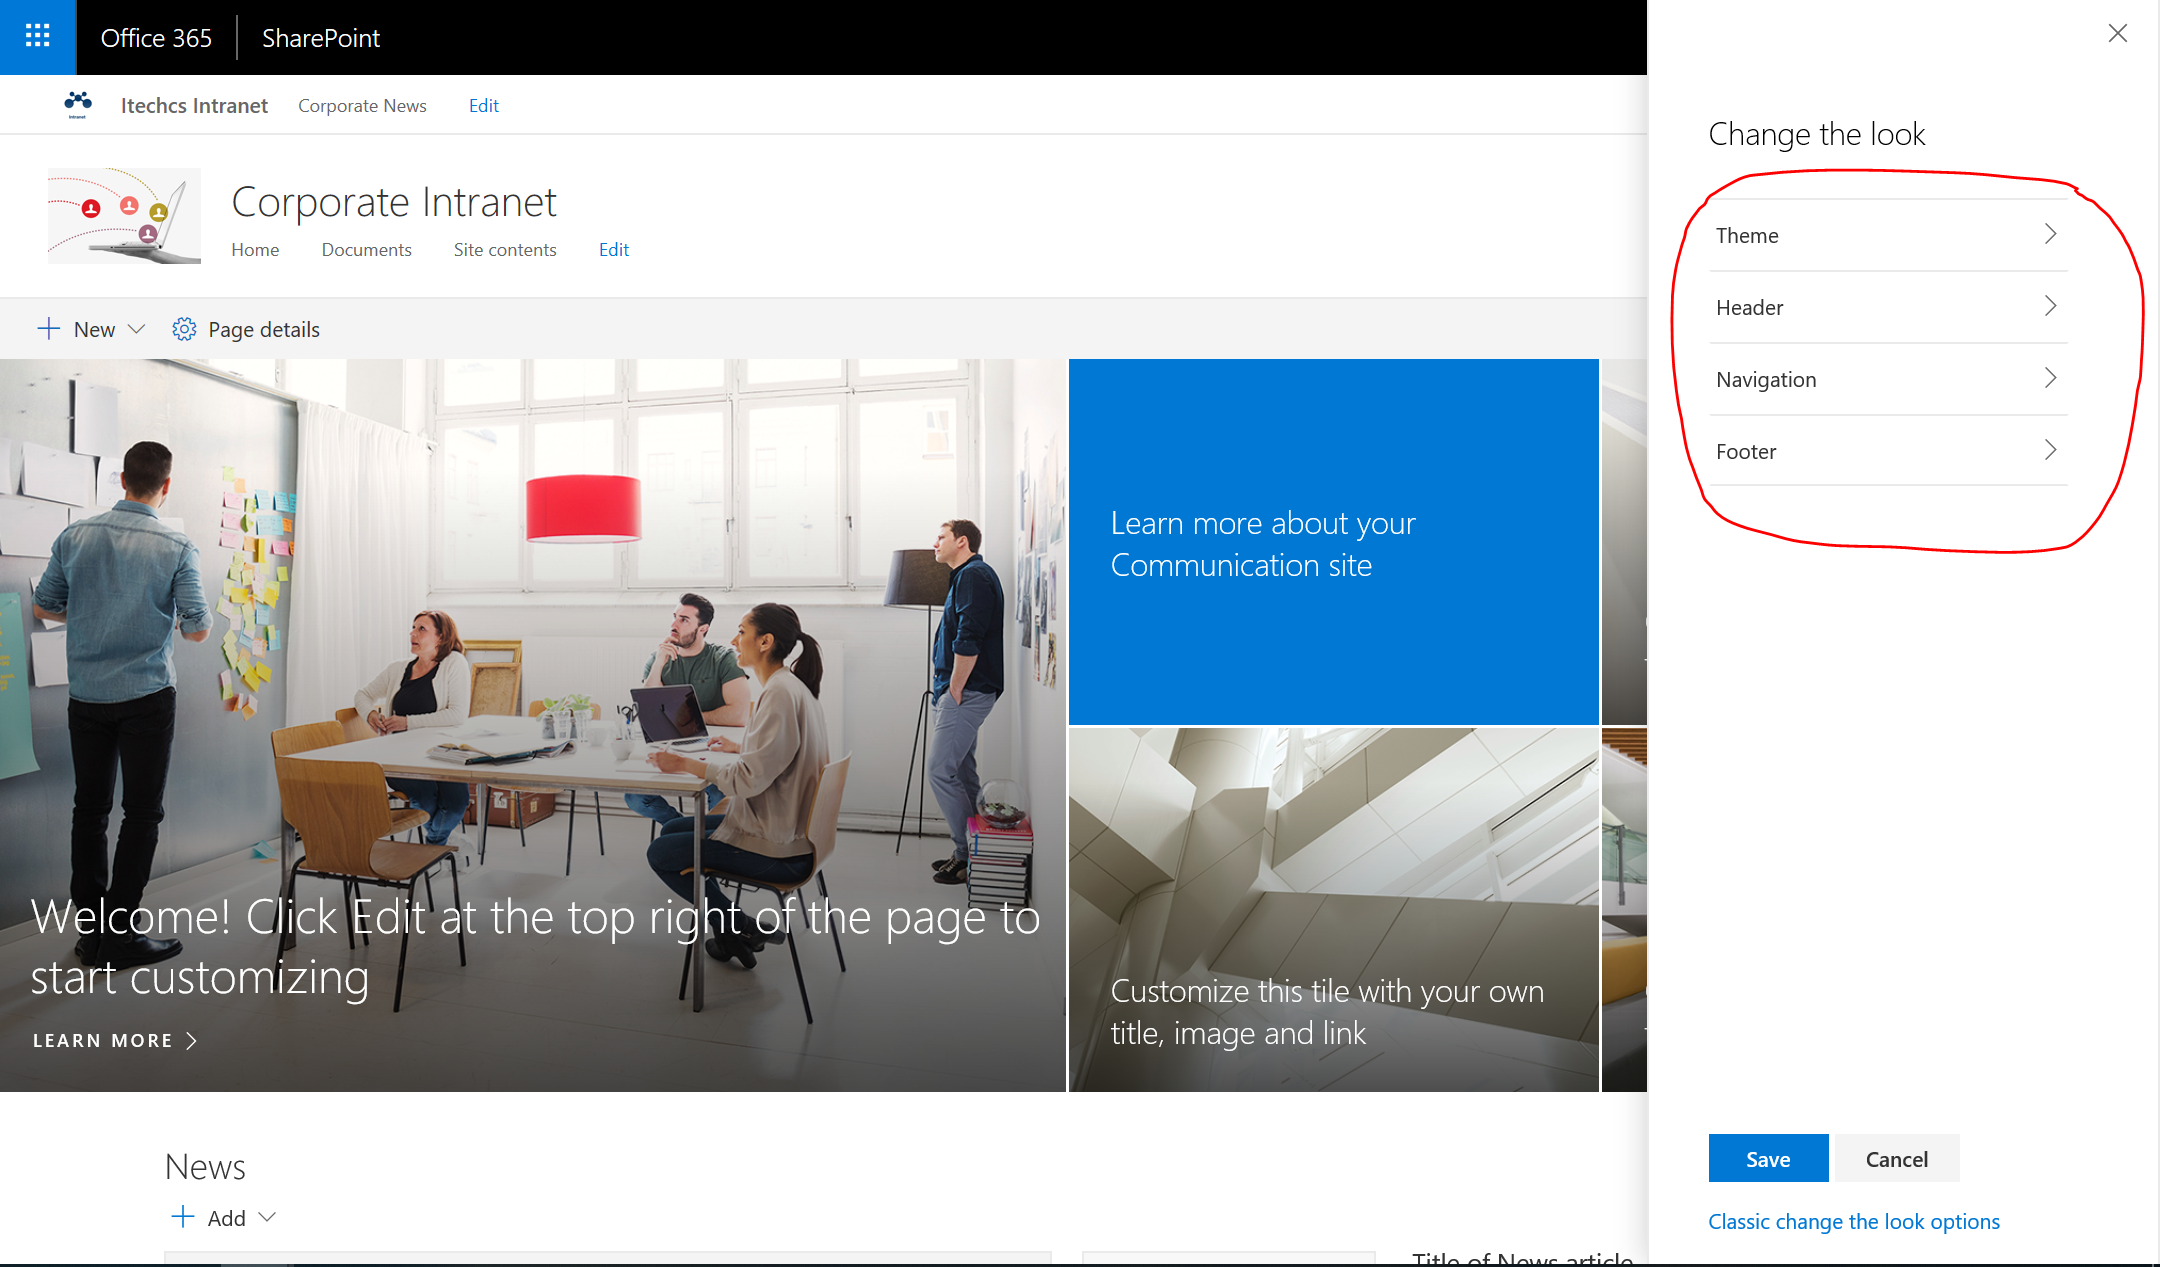
Task: Expand the Footer settings
Action: click(x=1888, y=451)
